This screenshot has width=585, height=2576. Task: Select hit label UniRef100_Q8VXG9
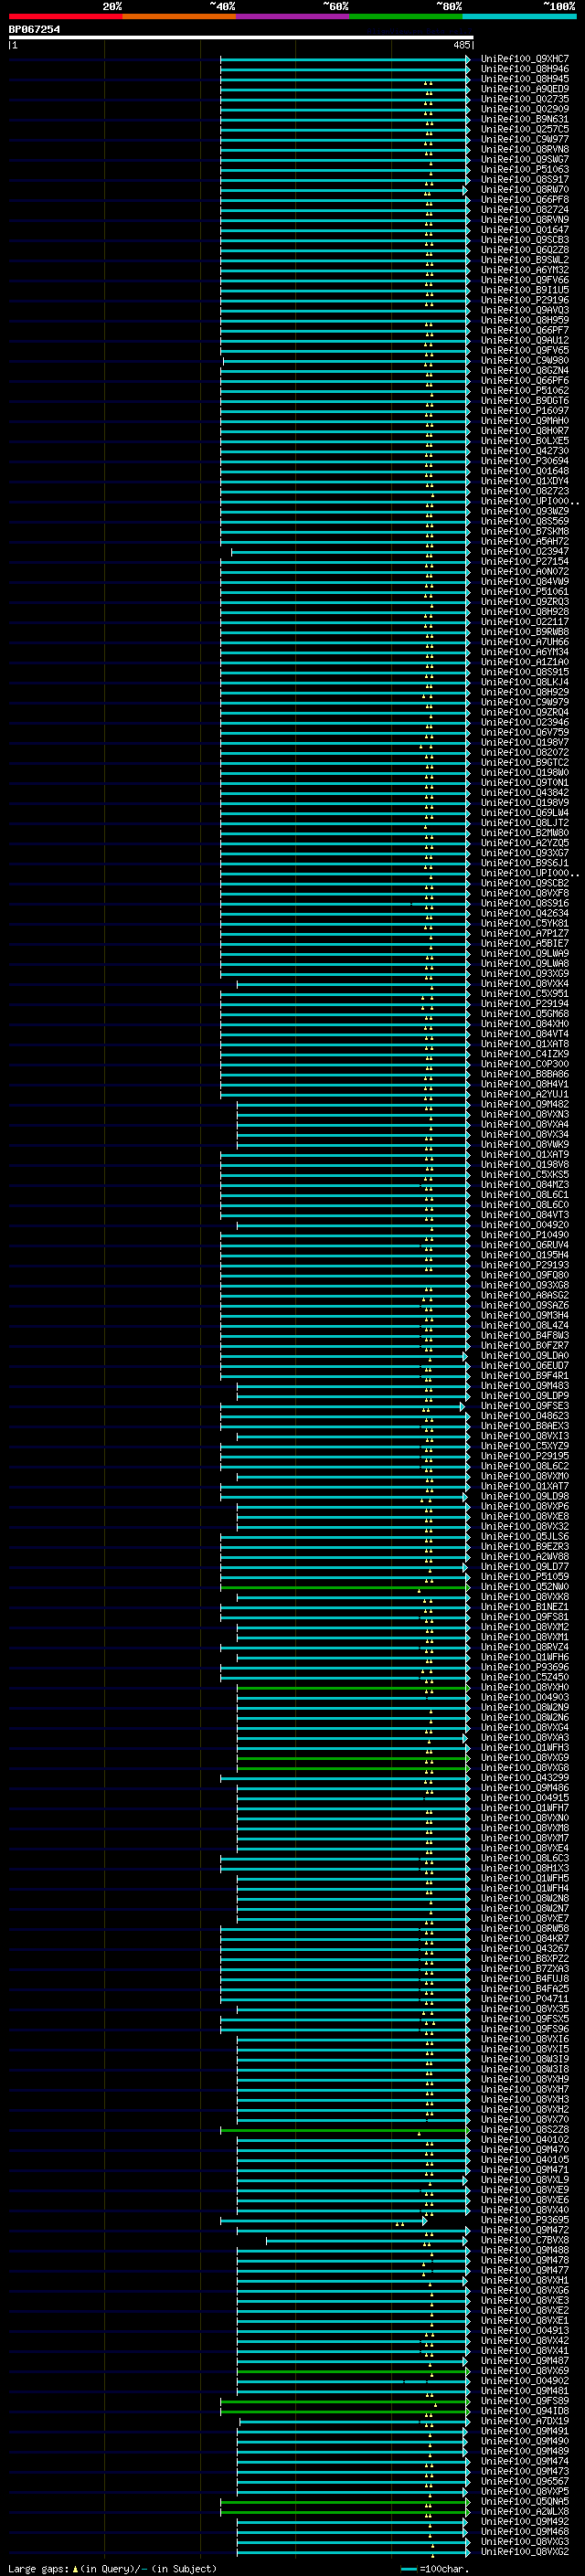tap(525, 1757)
